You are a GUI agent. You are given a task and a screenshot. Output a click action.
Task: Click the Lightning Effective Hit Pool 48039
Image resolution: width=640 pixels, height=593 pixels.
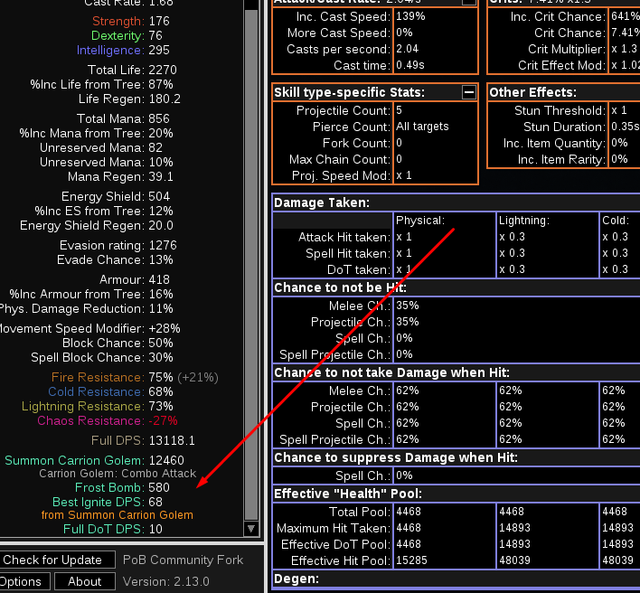pyautogui.click(x=515, y=561)
